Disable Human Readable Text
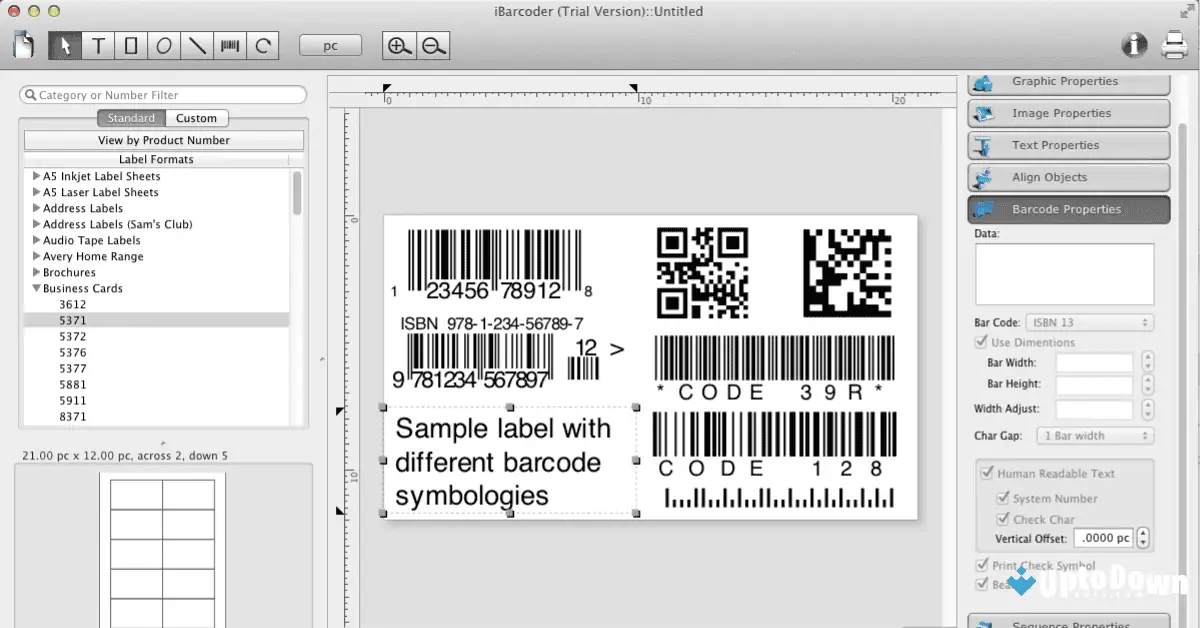1200x628 pixels. click(989, 473)
